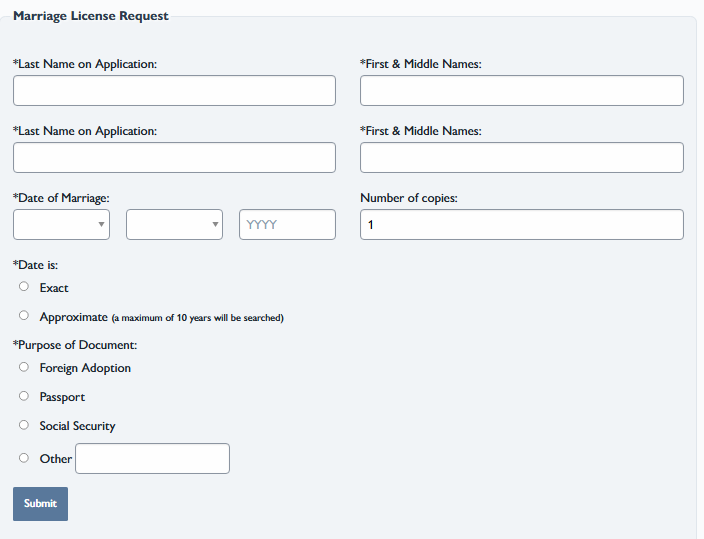Click the Date of Marriage label
Viewport: 704px width, 539px height.
61,198
